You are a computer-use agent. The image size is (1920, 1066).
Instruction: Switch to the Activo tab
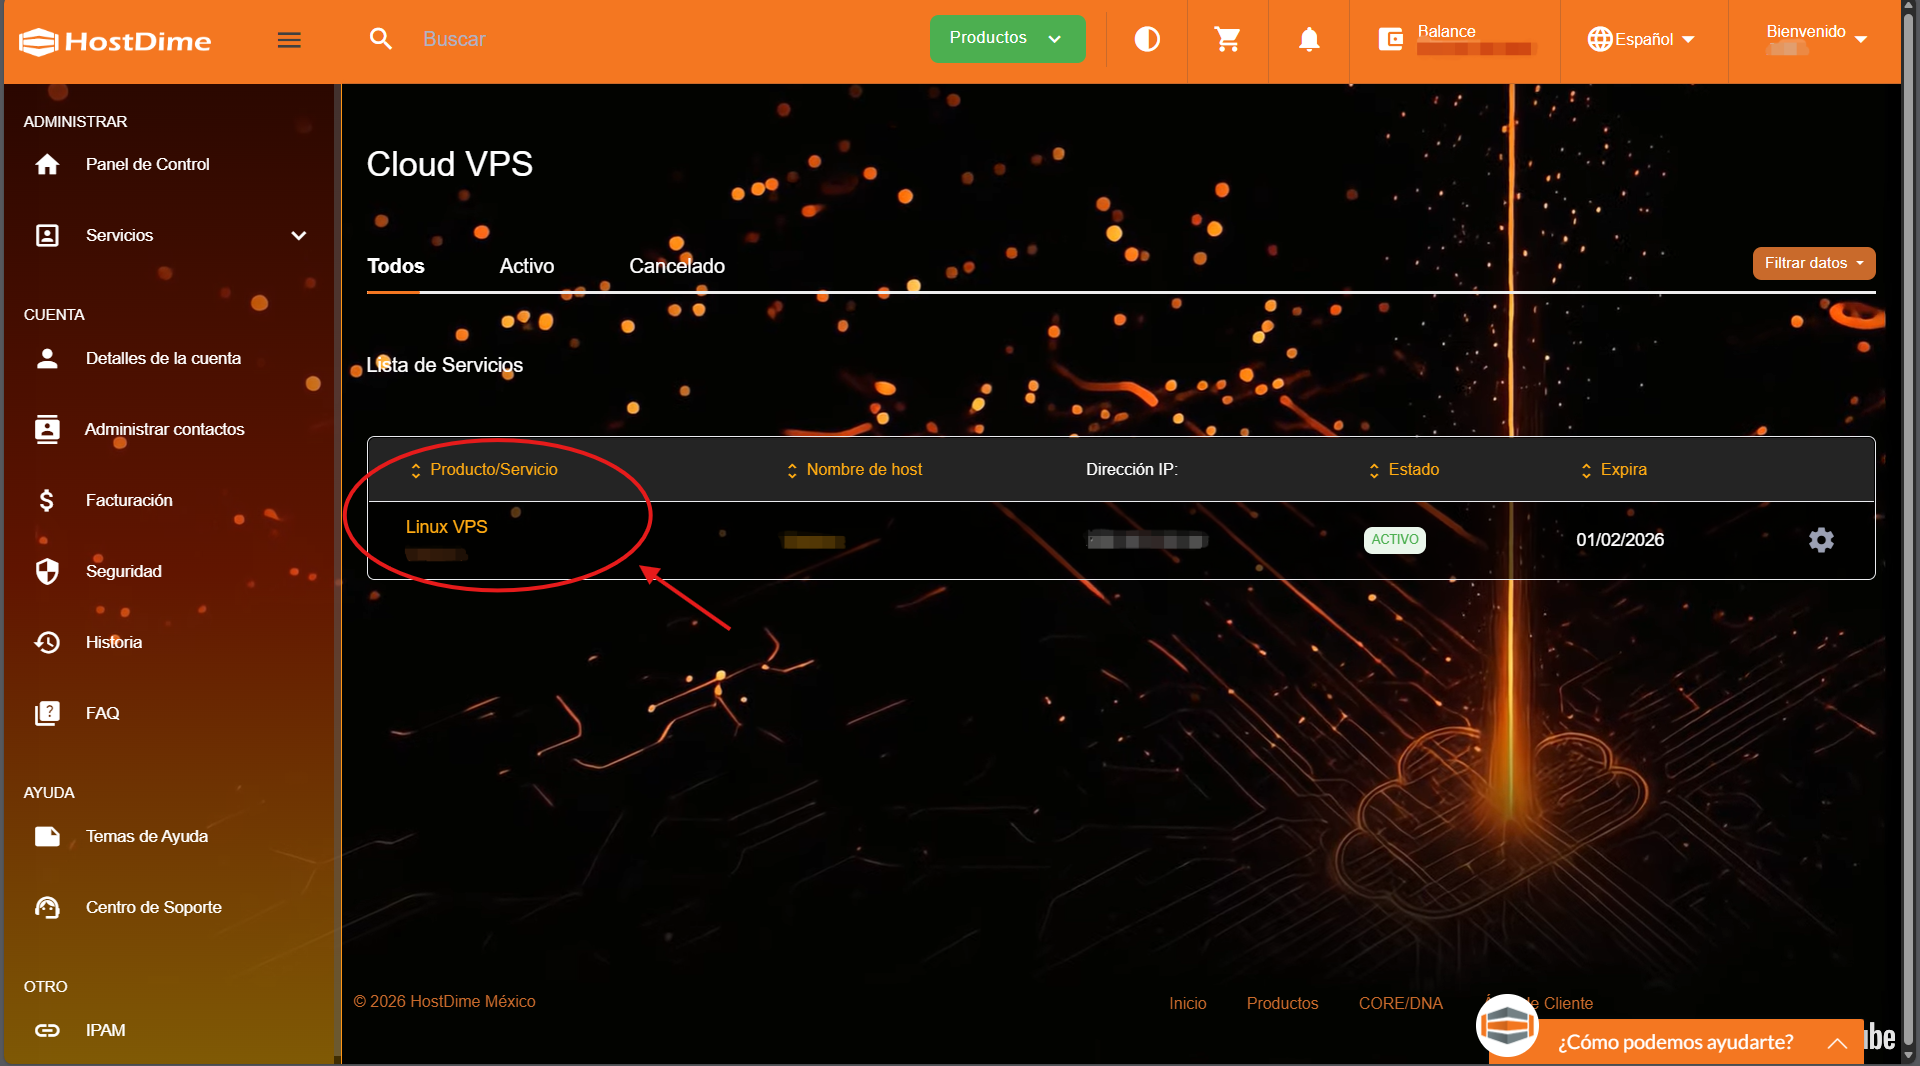(x=526, y=266)
